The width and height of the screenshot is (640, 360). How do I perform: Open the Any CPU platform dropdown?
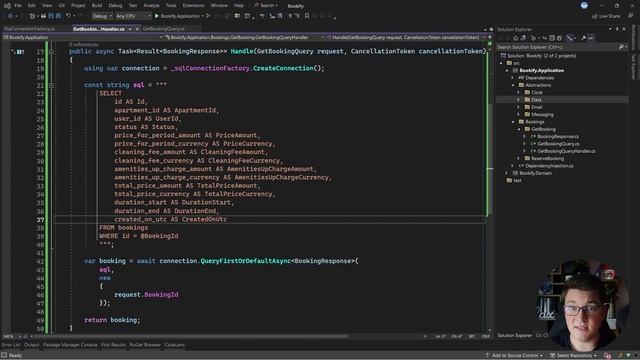133,16
